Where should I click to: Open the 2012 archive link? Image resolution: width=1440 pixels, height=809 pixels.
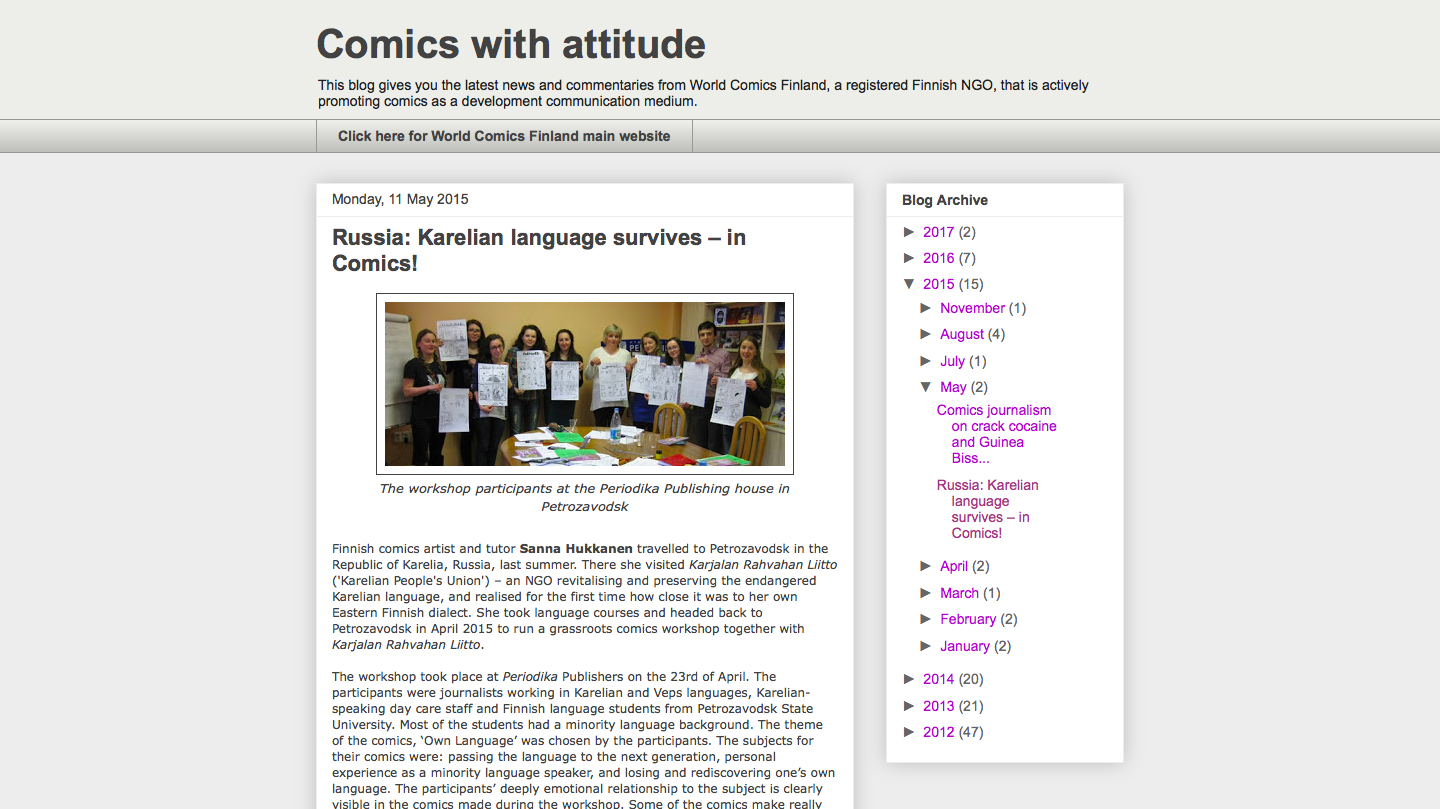pos(939,732)
